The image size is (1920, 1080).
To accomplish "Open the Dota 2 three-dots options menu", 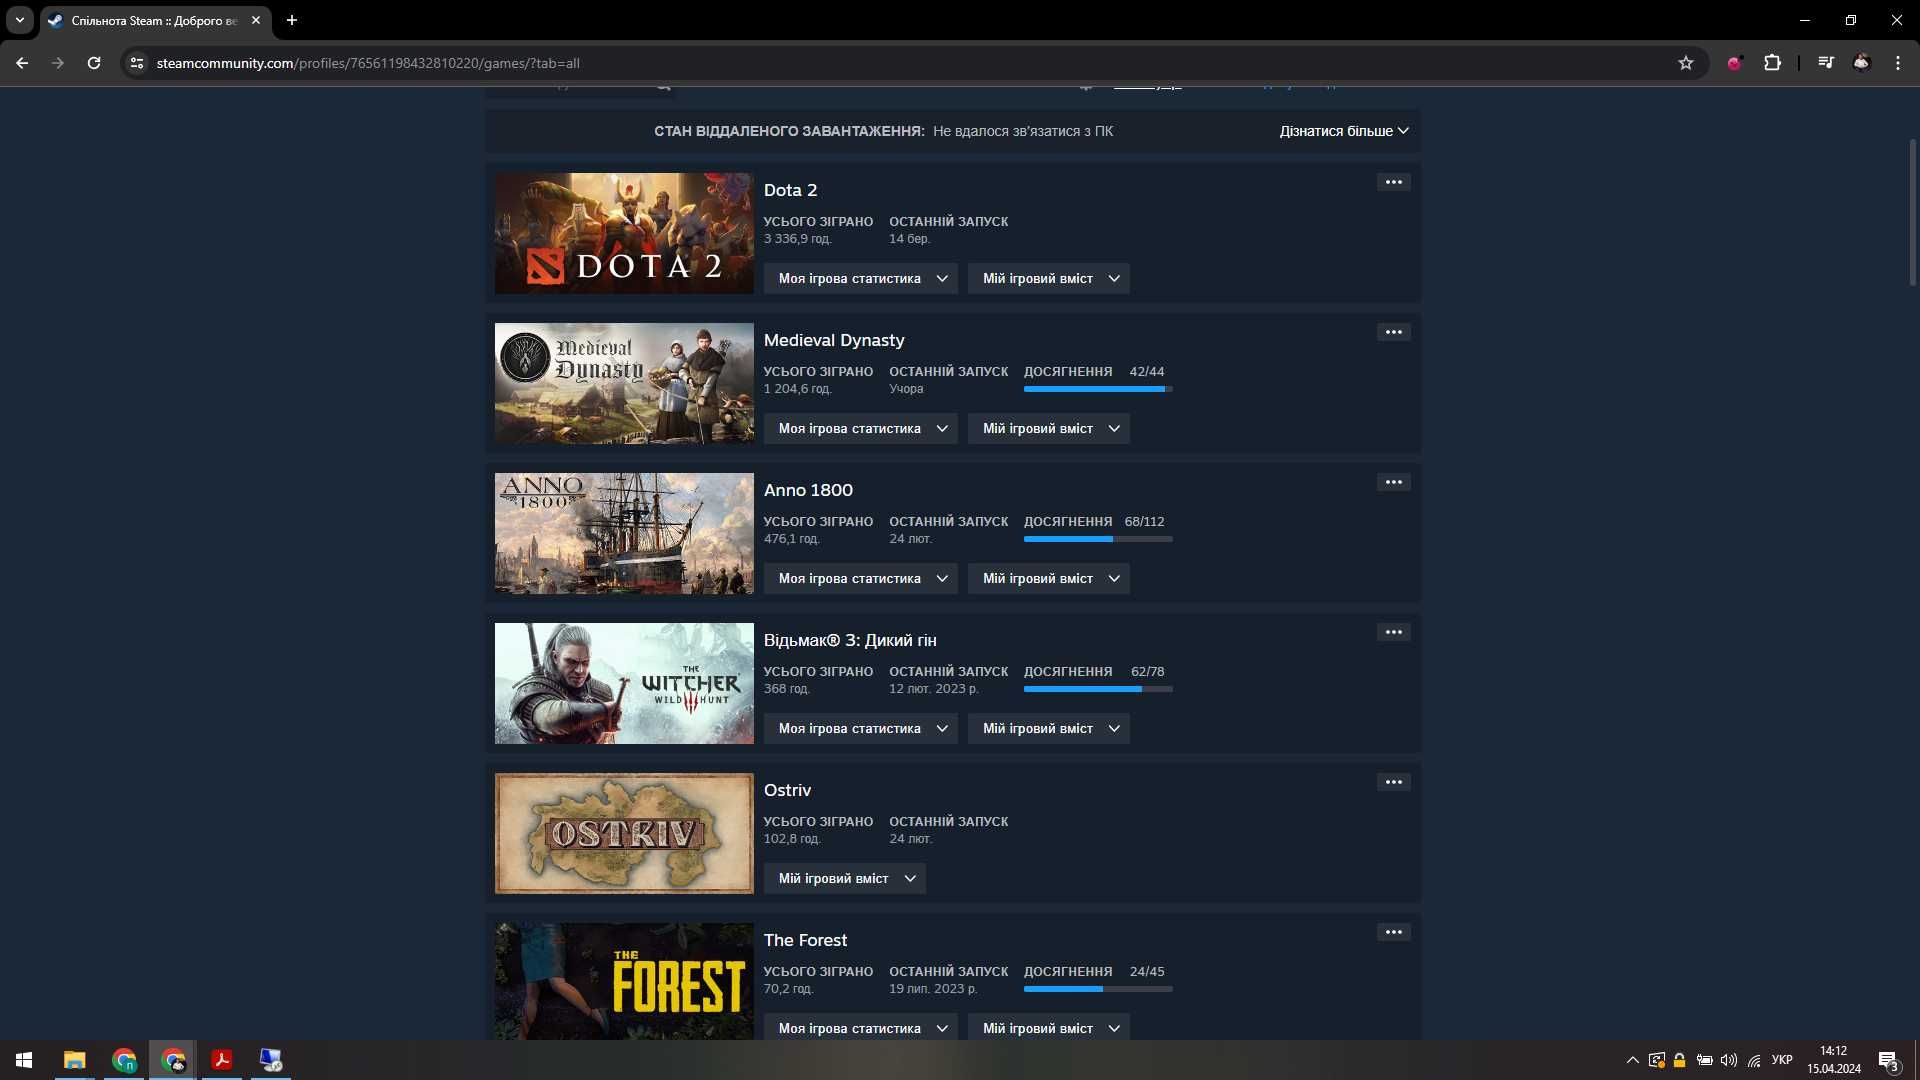I will 1393,182.
